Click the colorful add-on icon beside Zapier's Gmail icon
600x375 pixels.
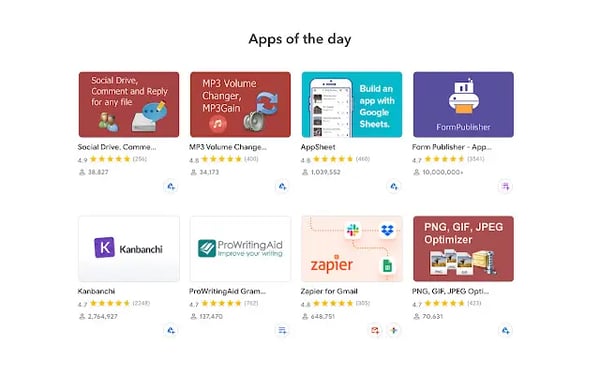(394, 330)
